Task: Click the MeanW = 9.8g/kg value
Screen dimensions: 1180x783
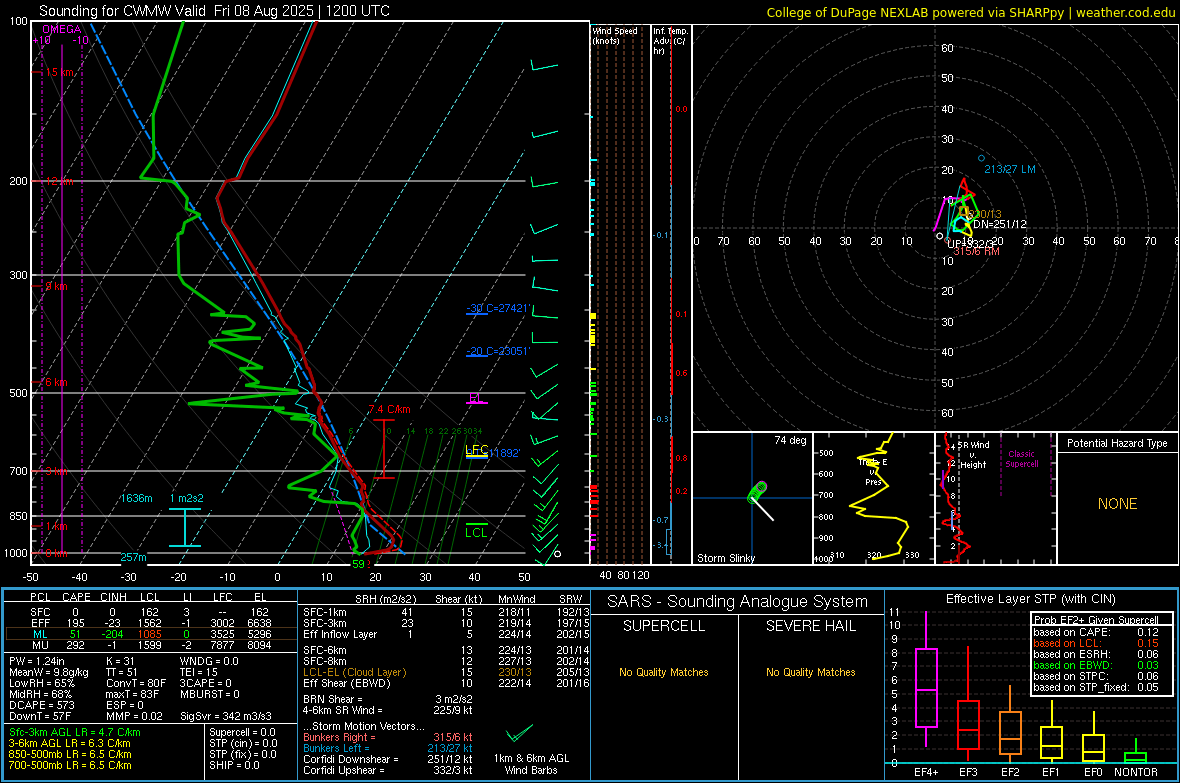Action: tap(48, 672)
